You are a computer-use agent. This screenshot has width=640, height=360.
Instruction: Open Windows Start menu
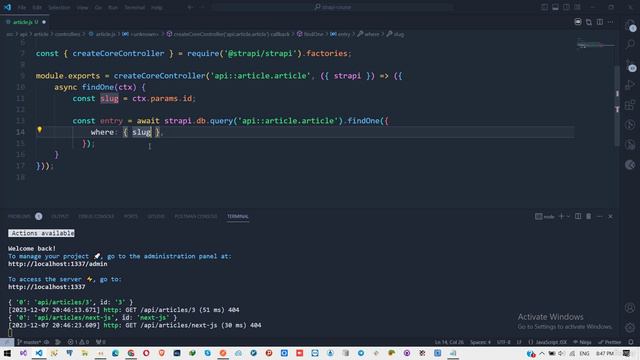(7, 353)
